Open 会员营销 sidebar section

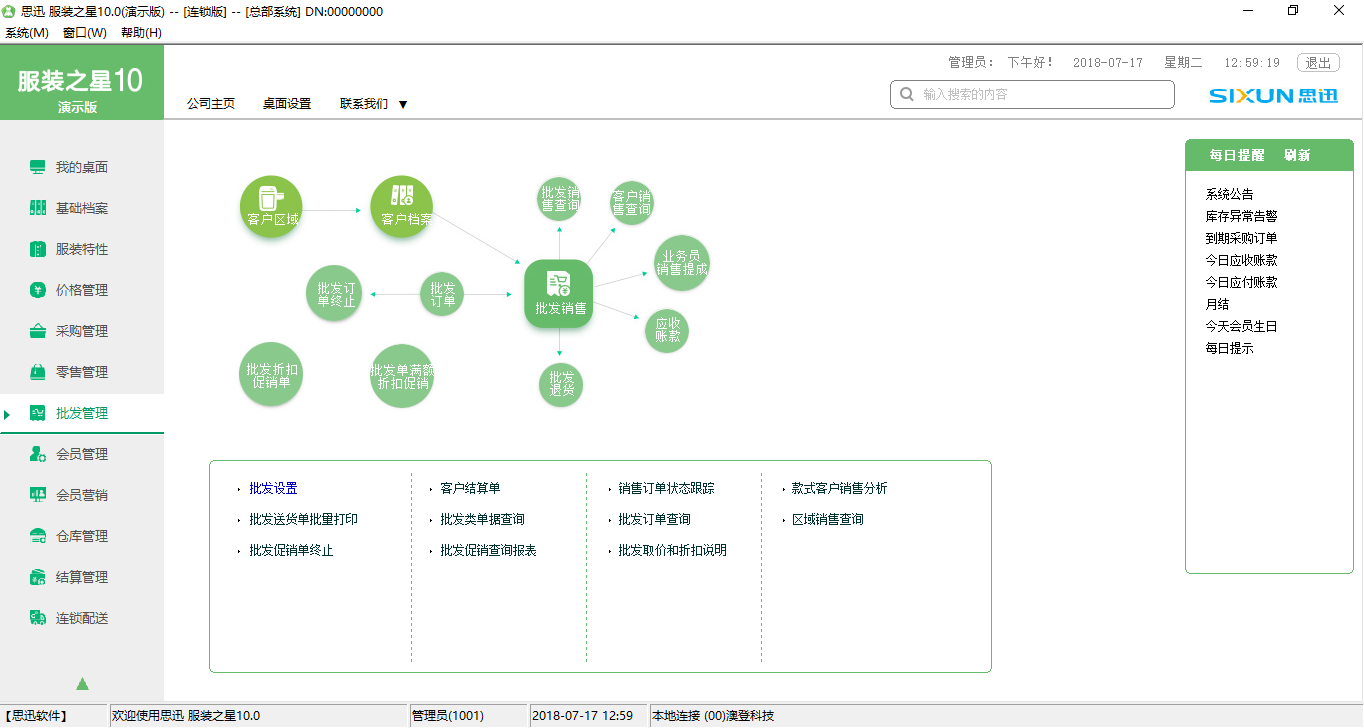82,495
